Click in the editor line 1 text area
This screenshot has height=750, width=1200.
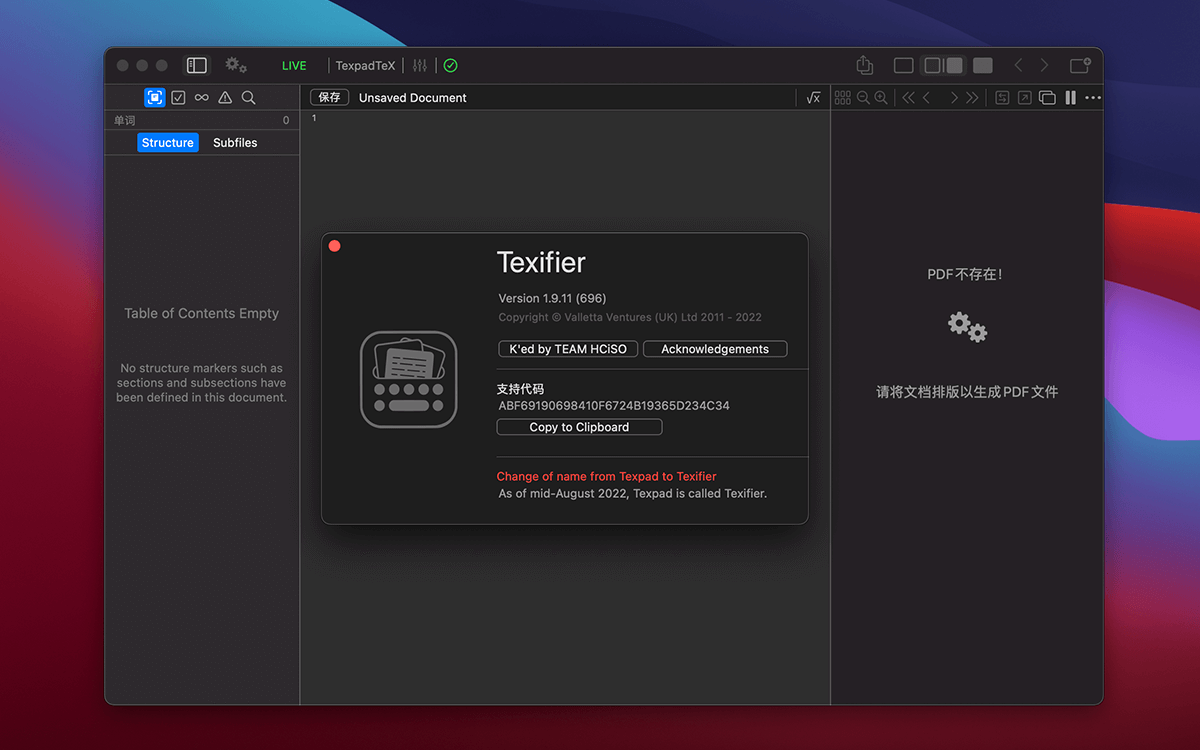tap(565, 119)
